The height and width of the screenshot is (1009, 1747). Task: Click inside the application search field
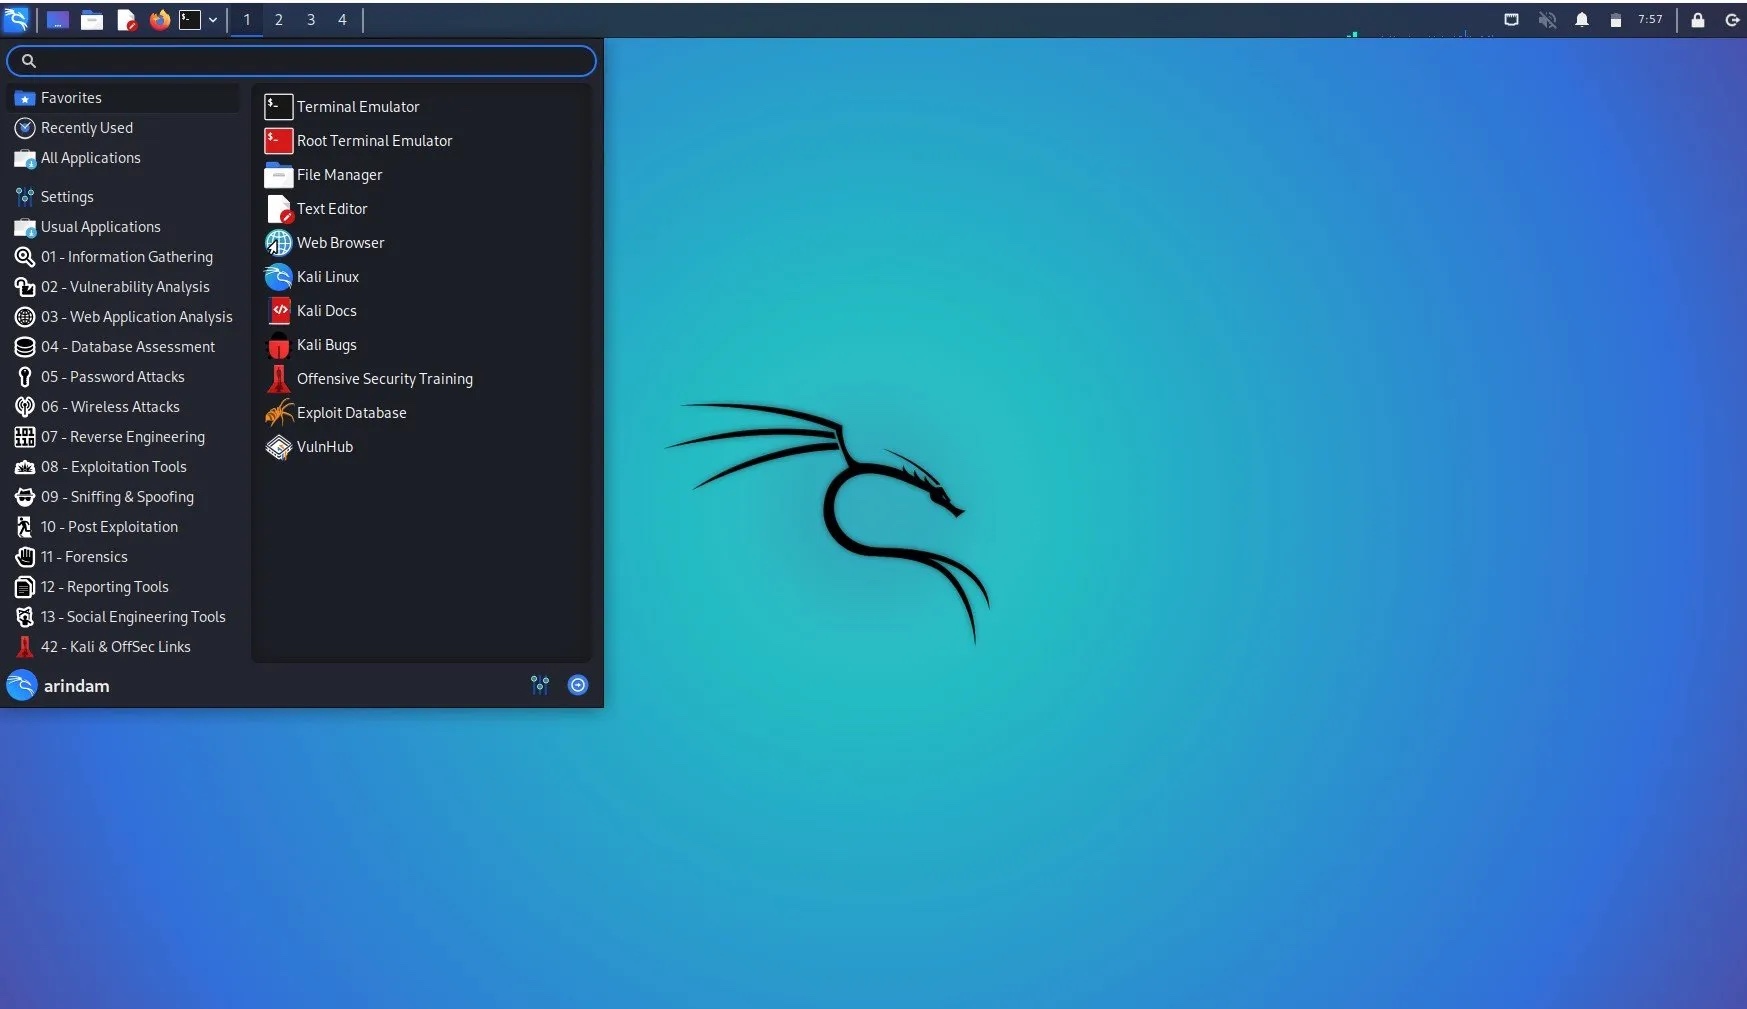click(300, 60)
